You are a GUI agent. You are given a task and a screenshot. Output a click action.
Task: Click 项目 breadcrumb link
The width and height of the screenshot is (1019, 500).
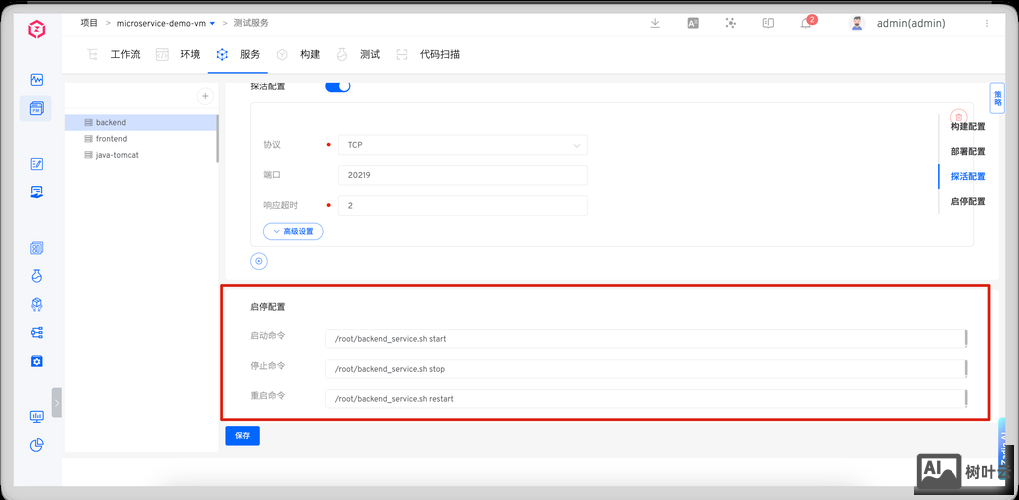click(x=89, y=23)
